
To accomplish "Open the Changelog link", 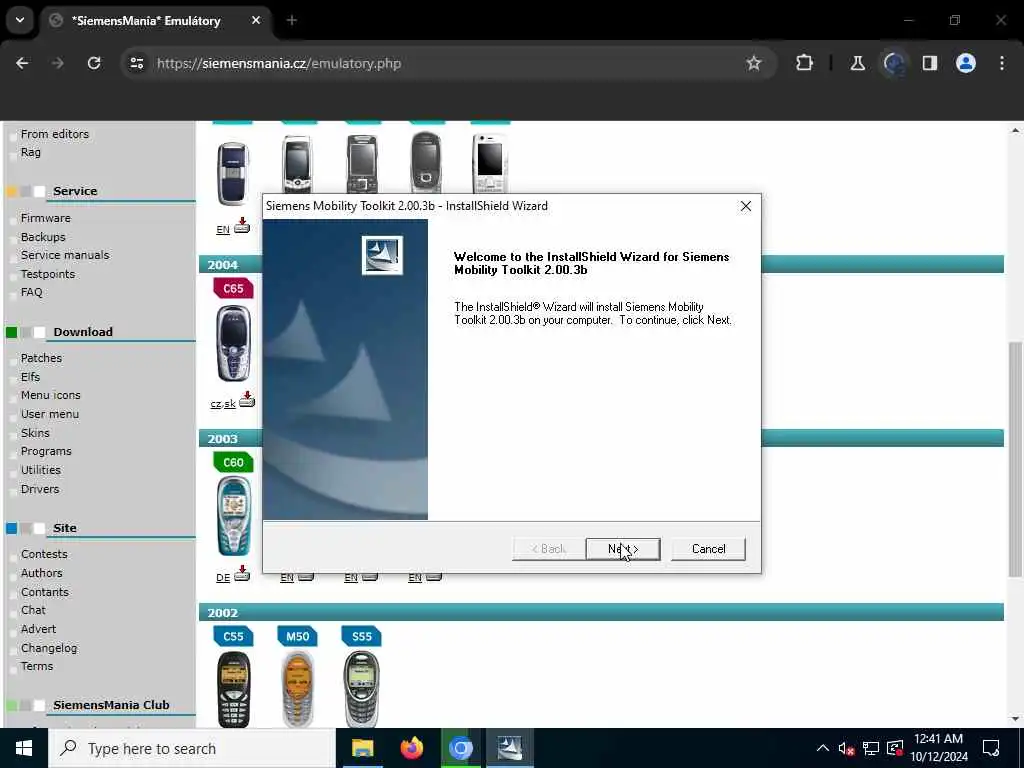I will click(x=49, y=648).
